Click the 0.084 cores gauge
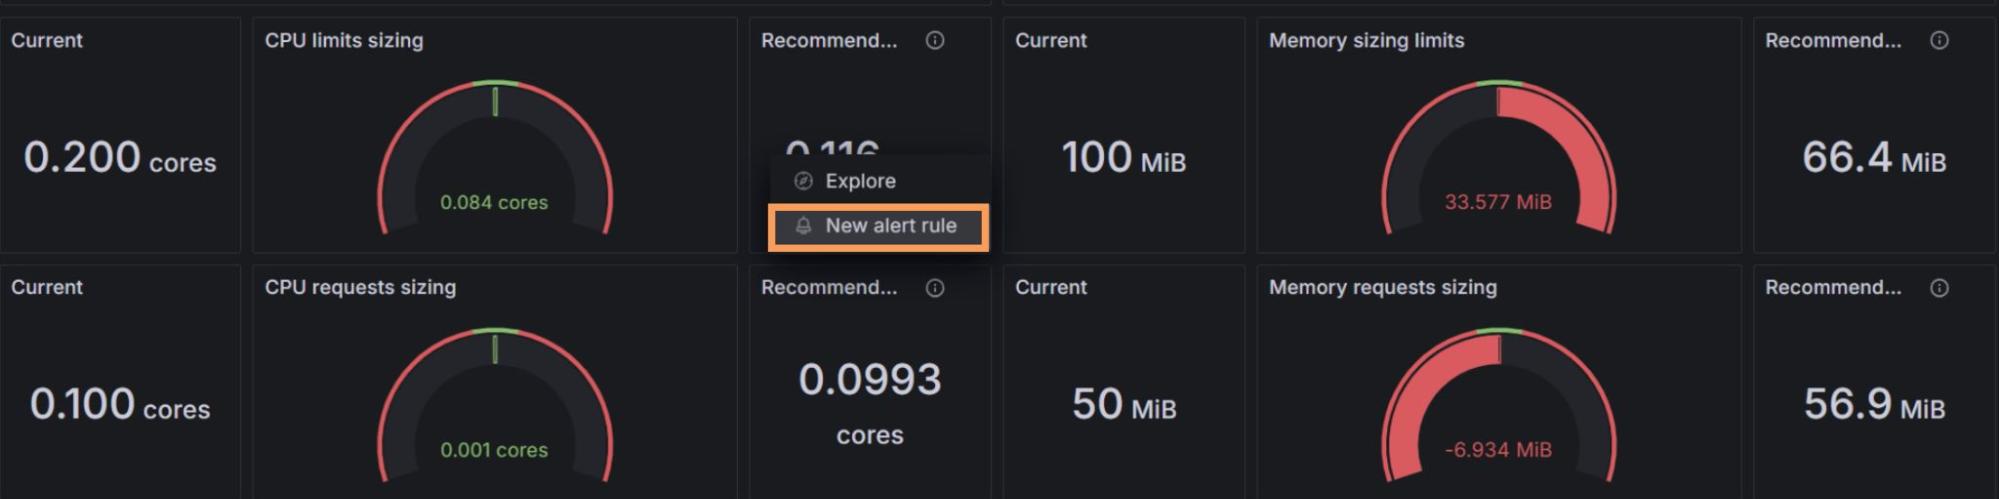 point(494,202)
